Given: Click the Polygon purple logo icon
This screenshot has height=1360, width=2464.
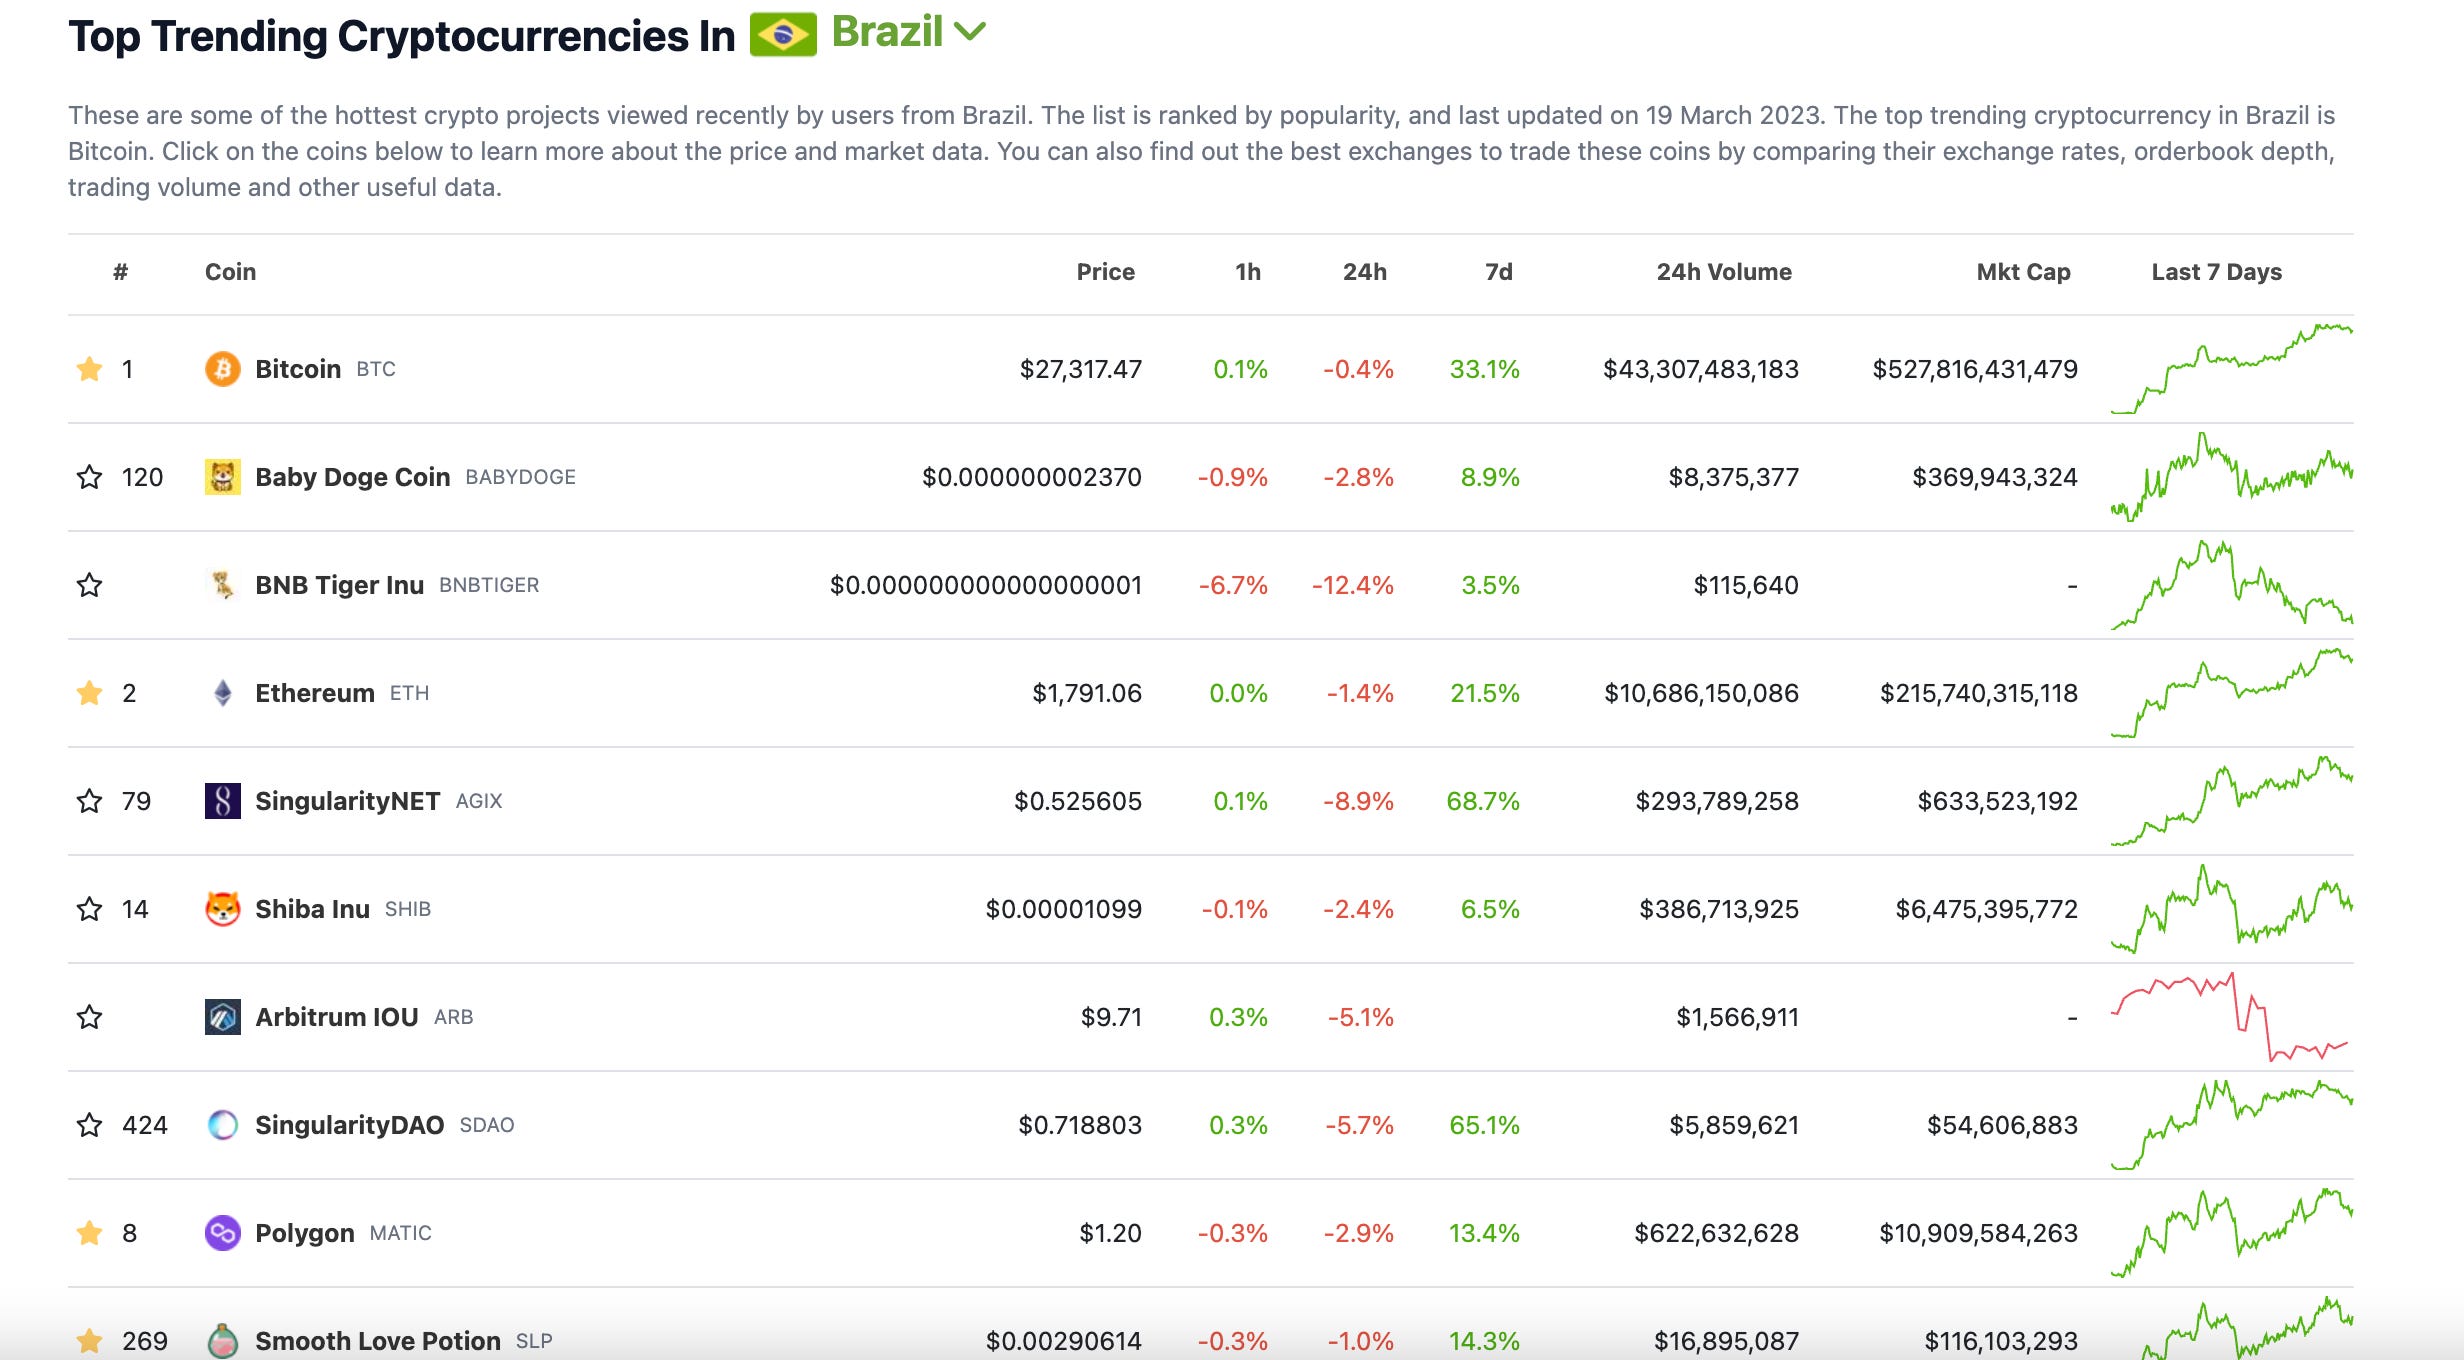Looking at the screenshot, I should 222,1233.
